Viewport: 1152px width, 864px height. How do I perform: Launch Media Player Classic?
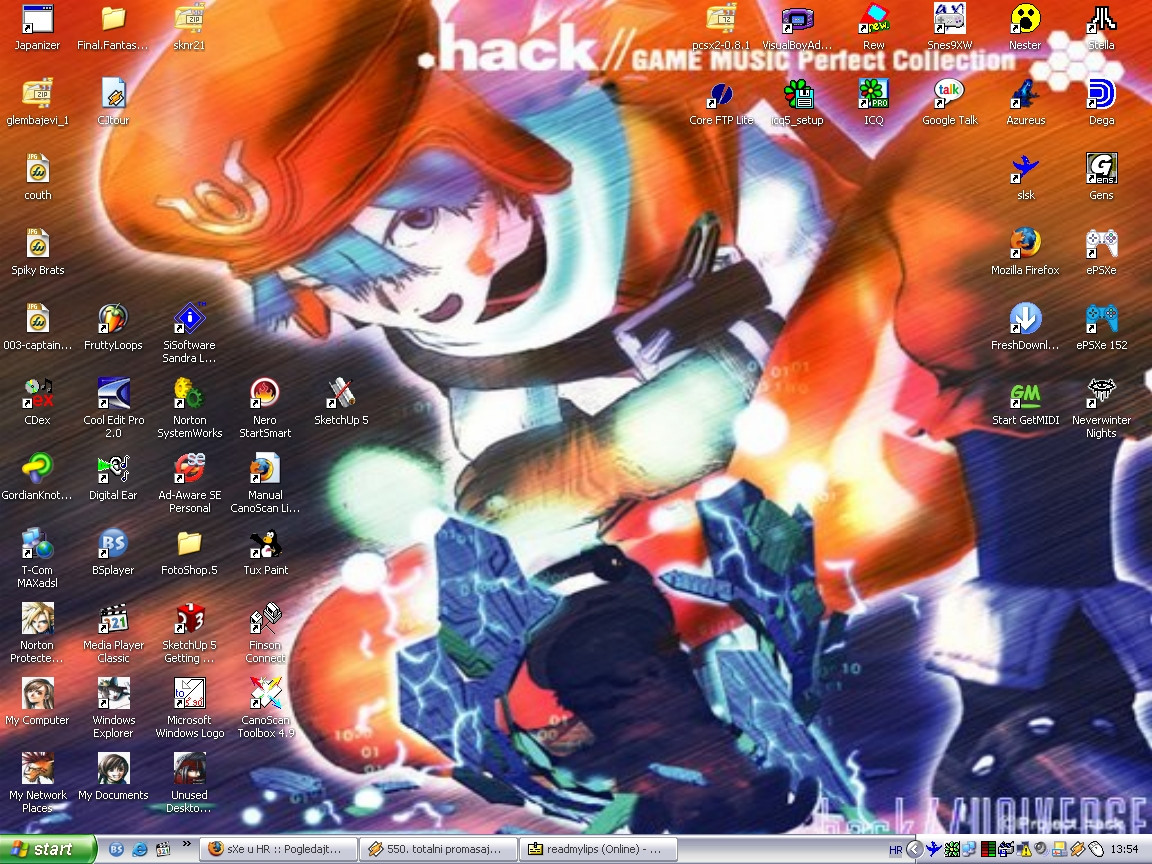click(x=113, y=633)
